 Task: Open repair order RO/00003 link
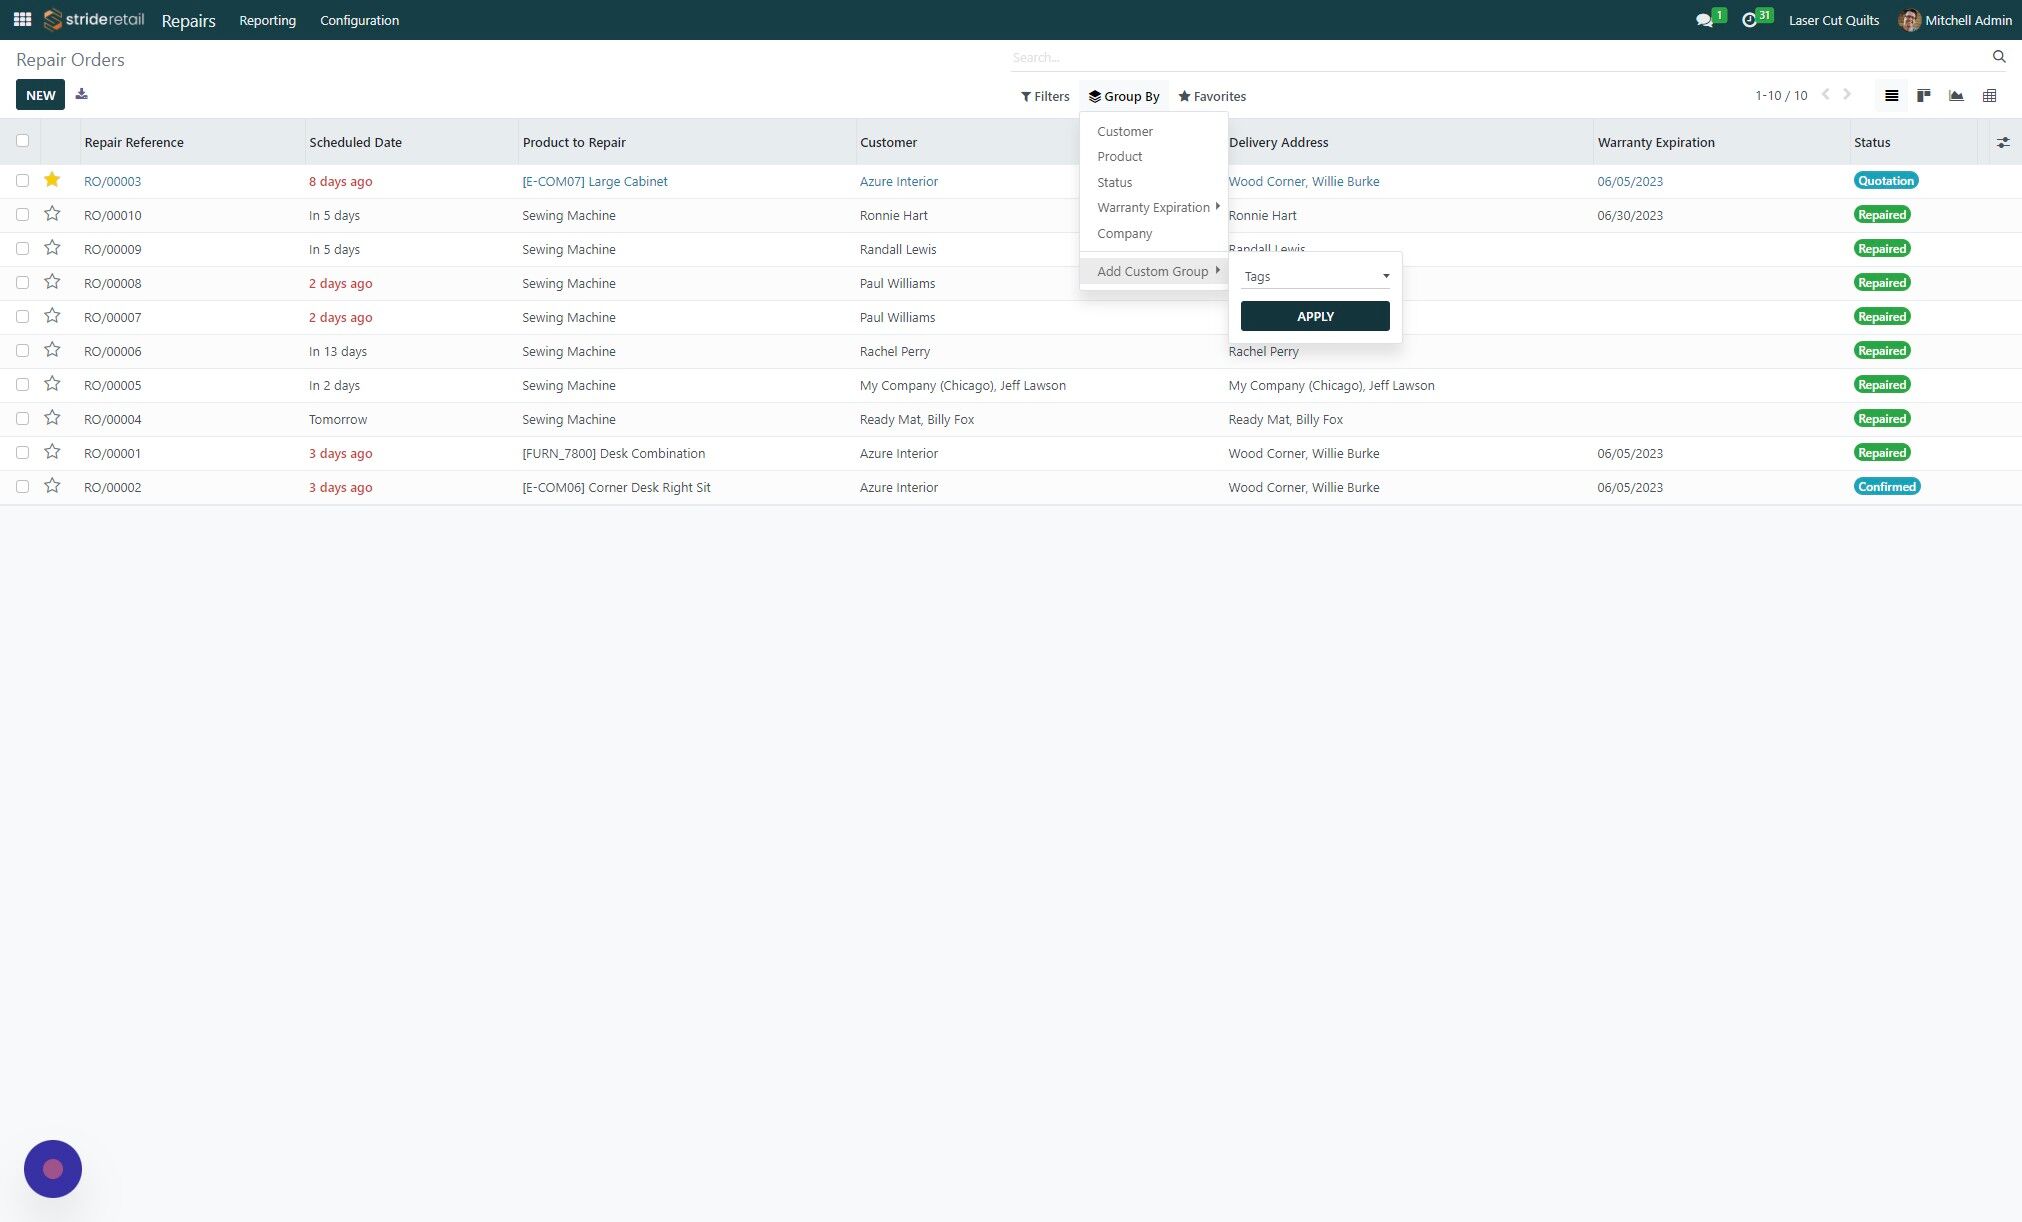click(112, 181)
